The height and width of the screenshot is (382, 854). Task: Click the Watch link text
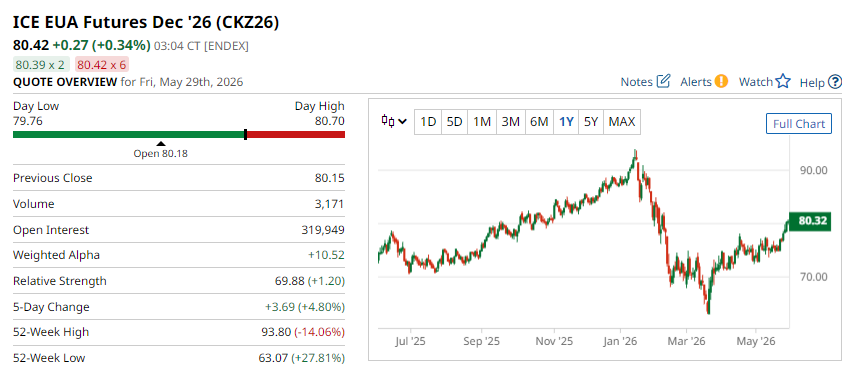pyautogui.click(x=756, y=82)
